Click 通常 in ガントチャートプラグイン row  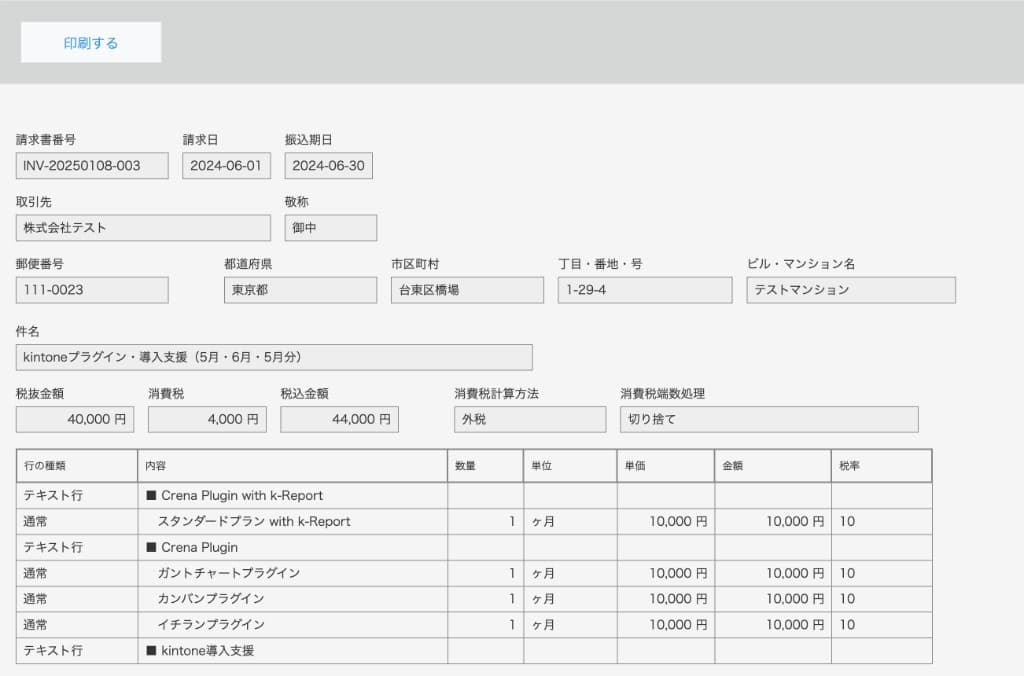[77, 573]
